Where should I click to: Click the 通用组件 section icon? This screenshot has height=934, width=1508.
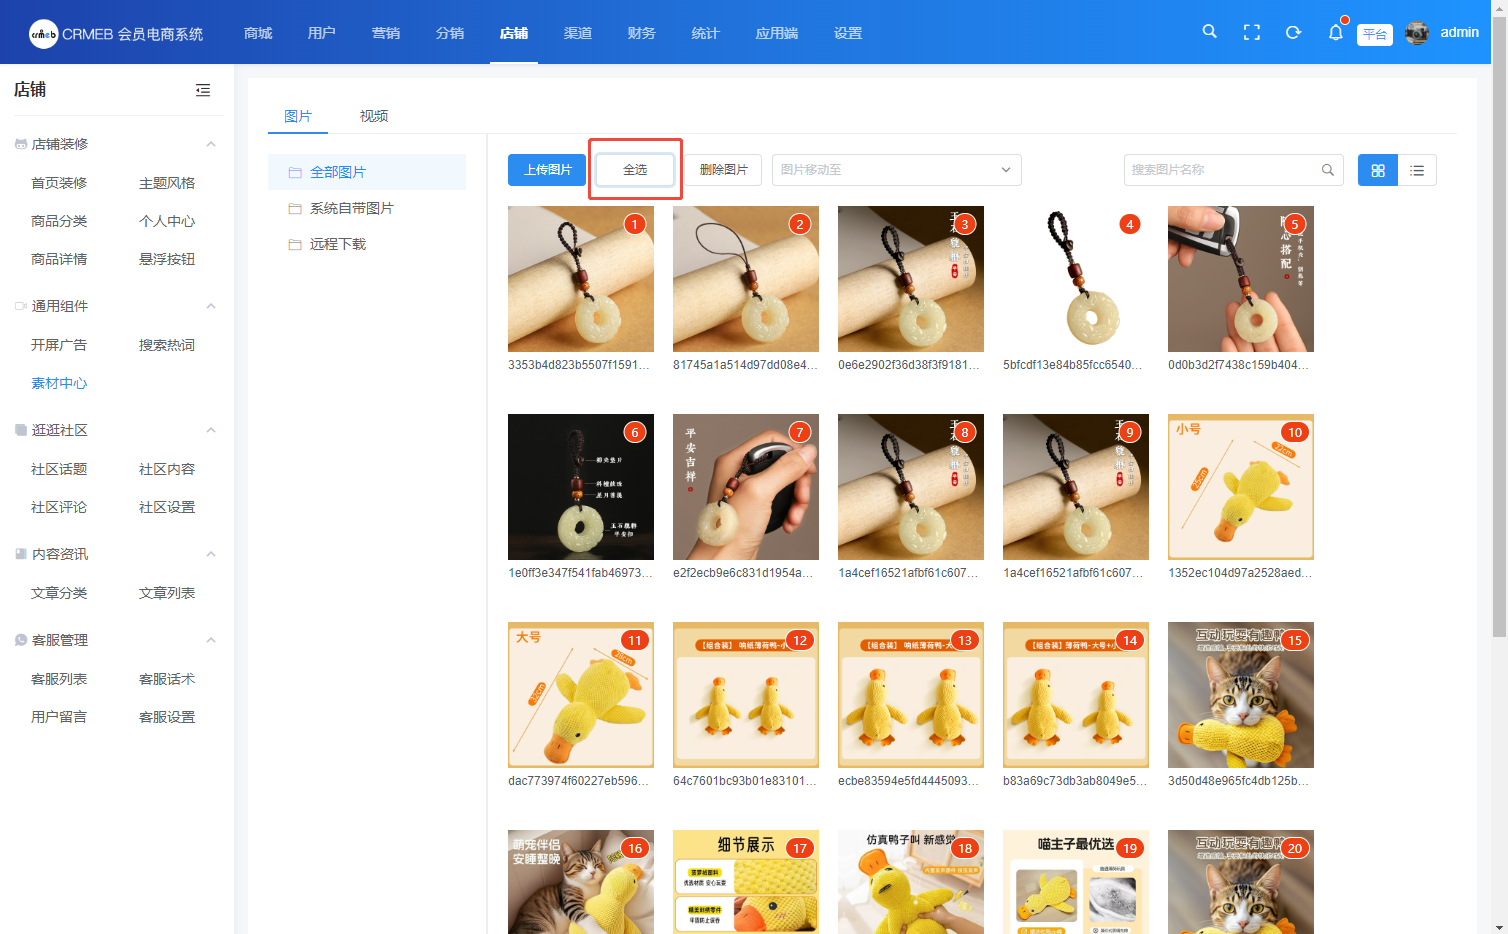(21, 306)
